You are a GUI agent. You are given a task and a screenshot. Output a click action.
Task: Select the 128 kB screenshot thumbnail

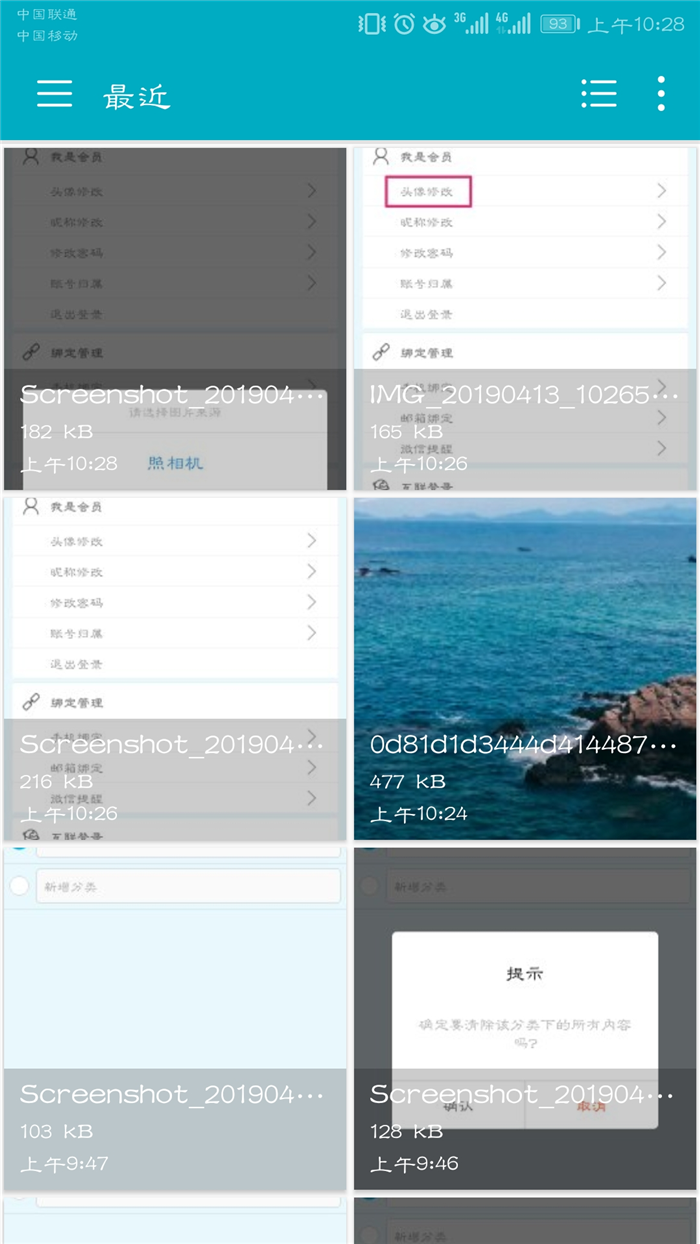pos(525,1019)
